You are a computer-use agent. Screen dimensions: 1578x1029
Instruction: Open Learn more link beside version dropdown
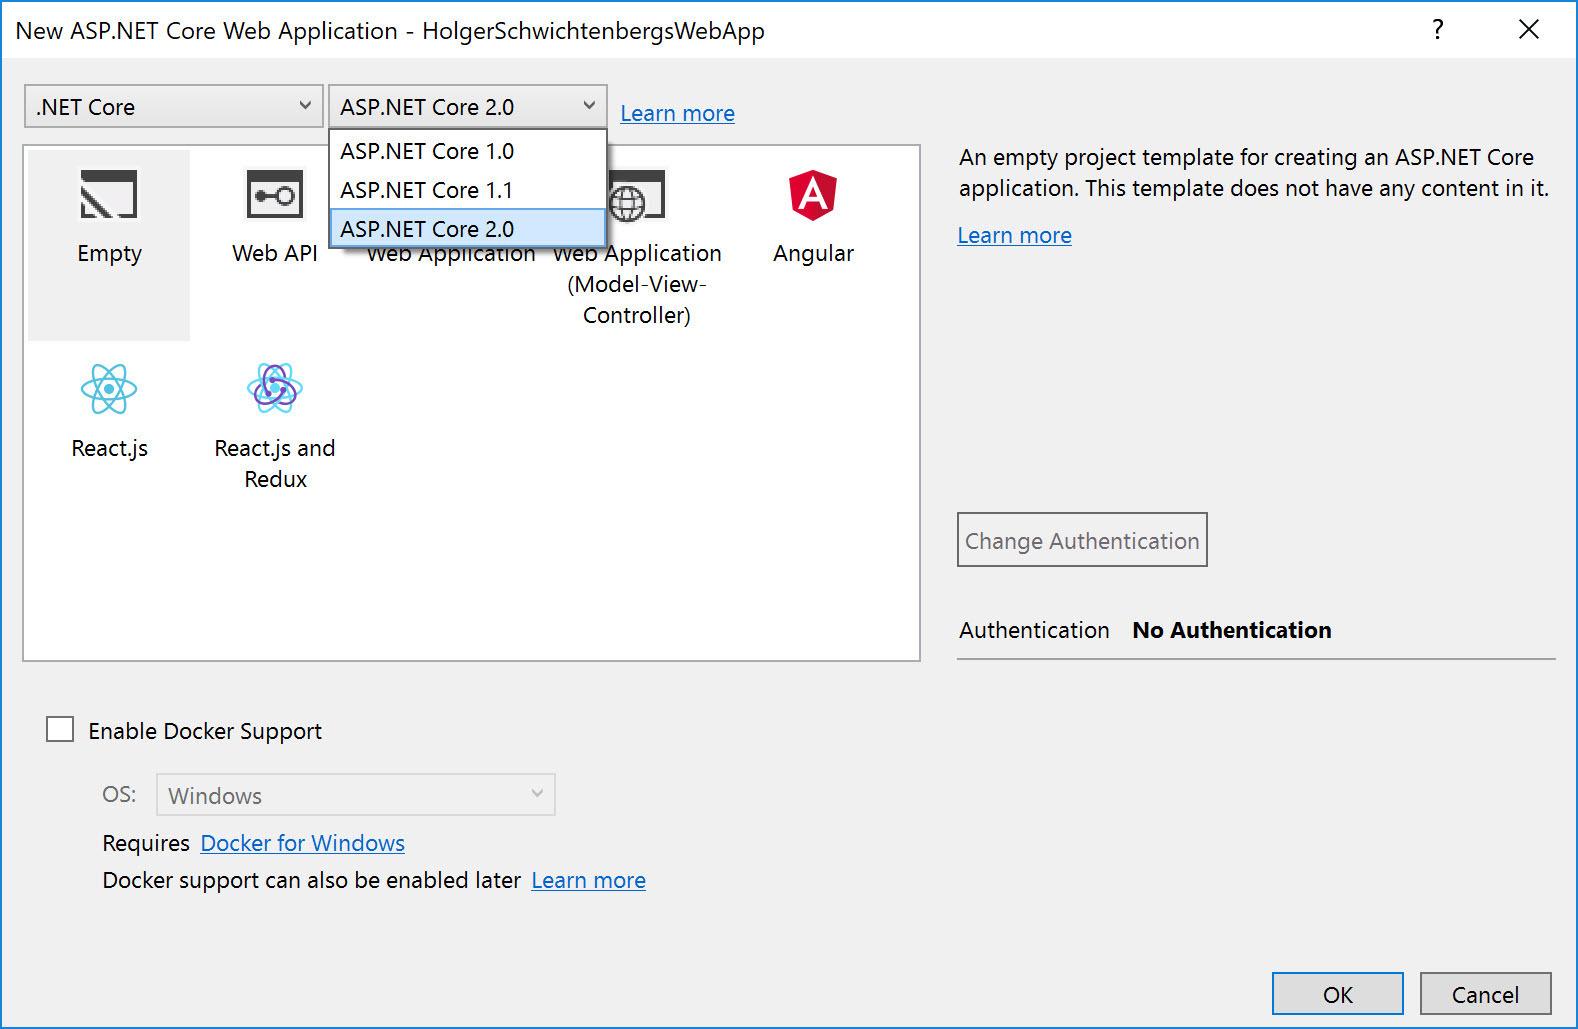pyautogui.click(x=677, y=113)
